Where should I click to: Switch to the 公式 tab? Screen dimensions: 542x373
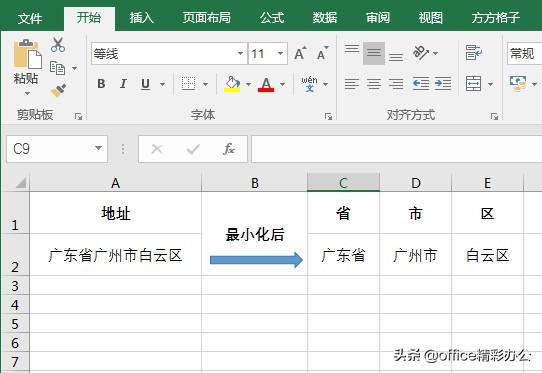tap(272, 18)
